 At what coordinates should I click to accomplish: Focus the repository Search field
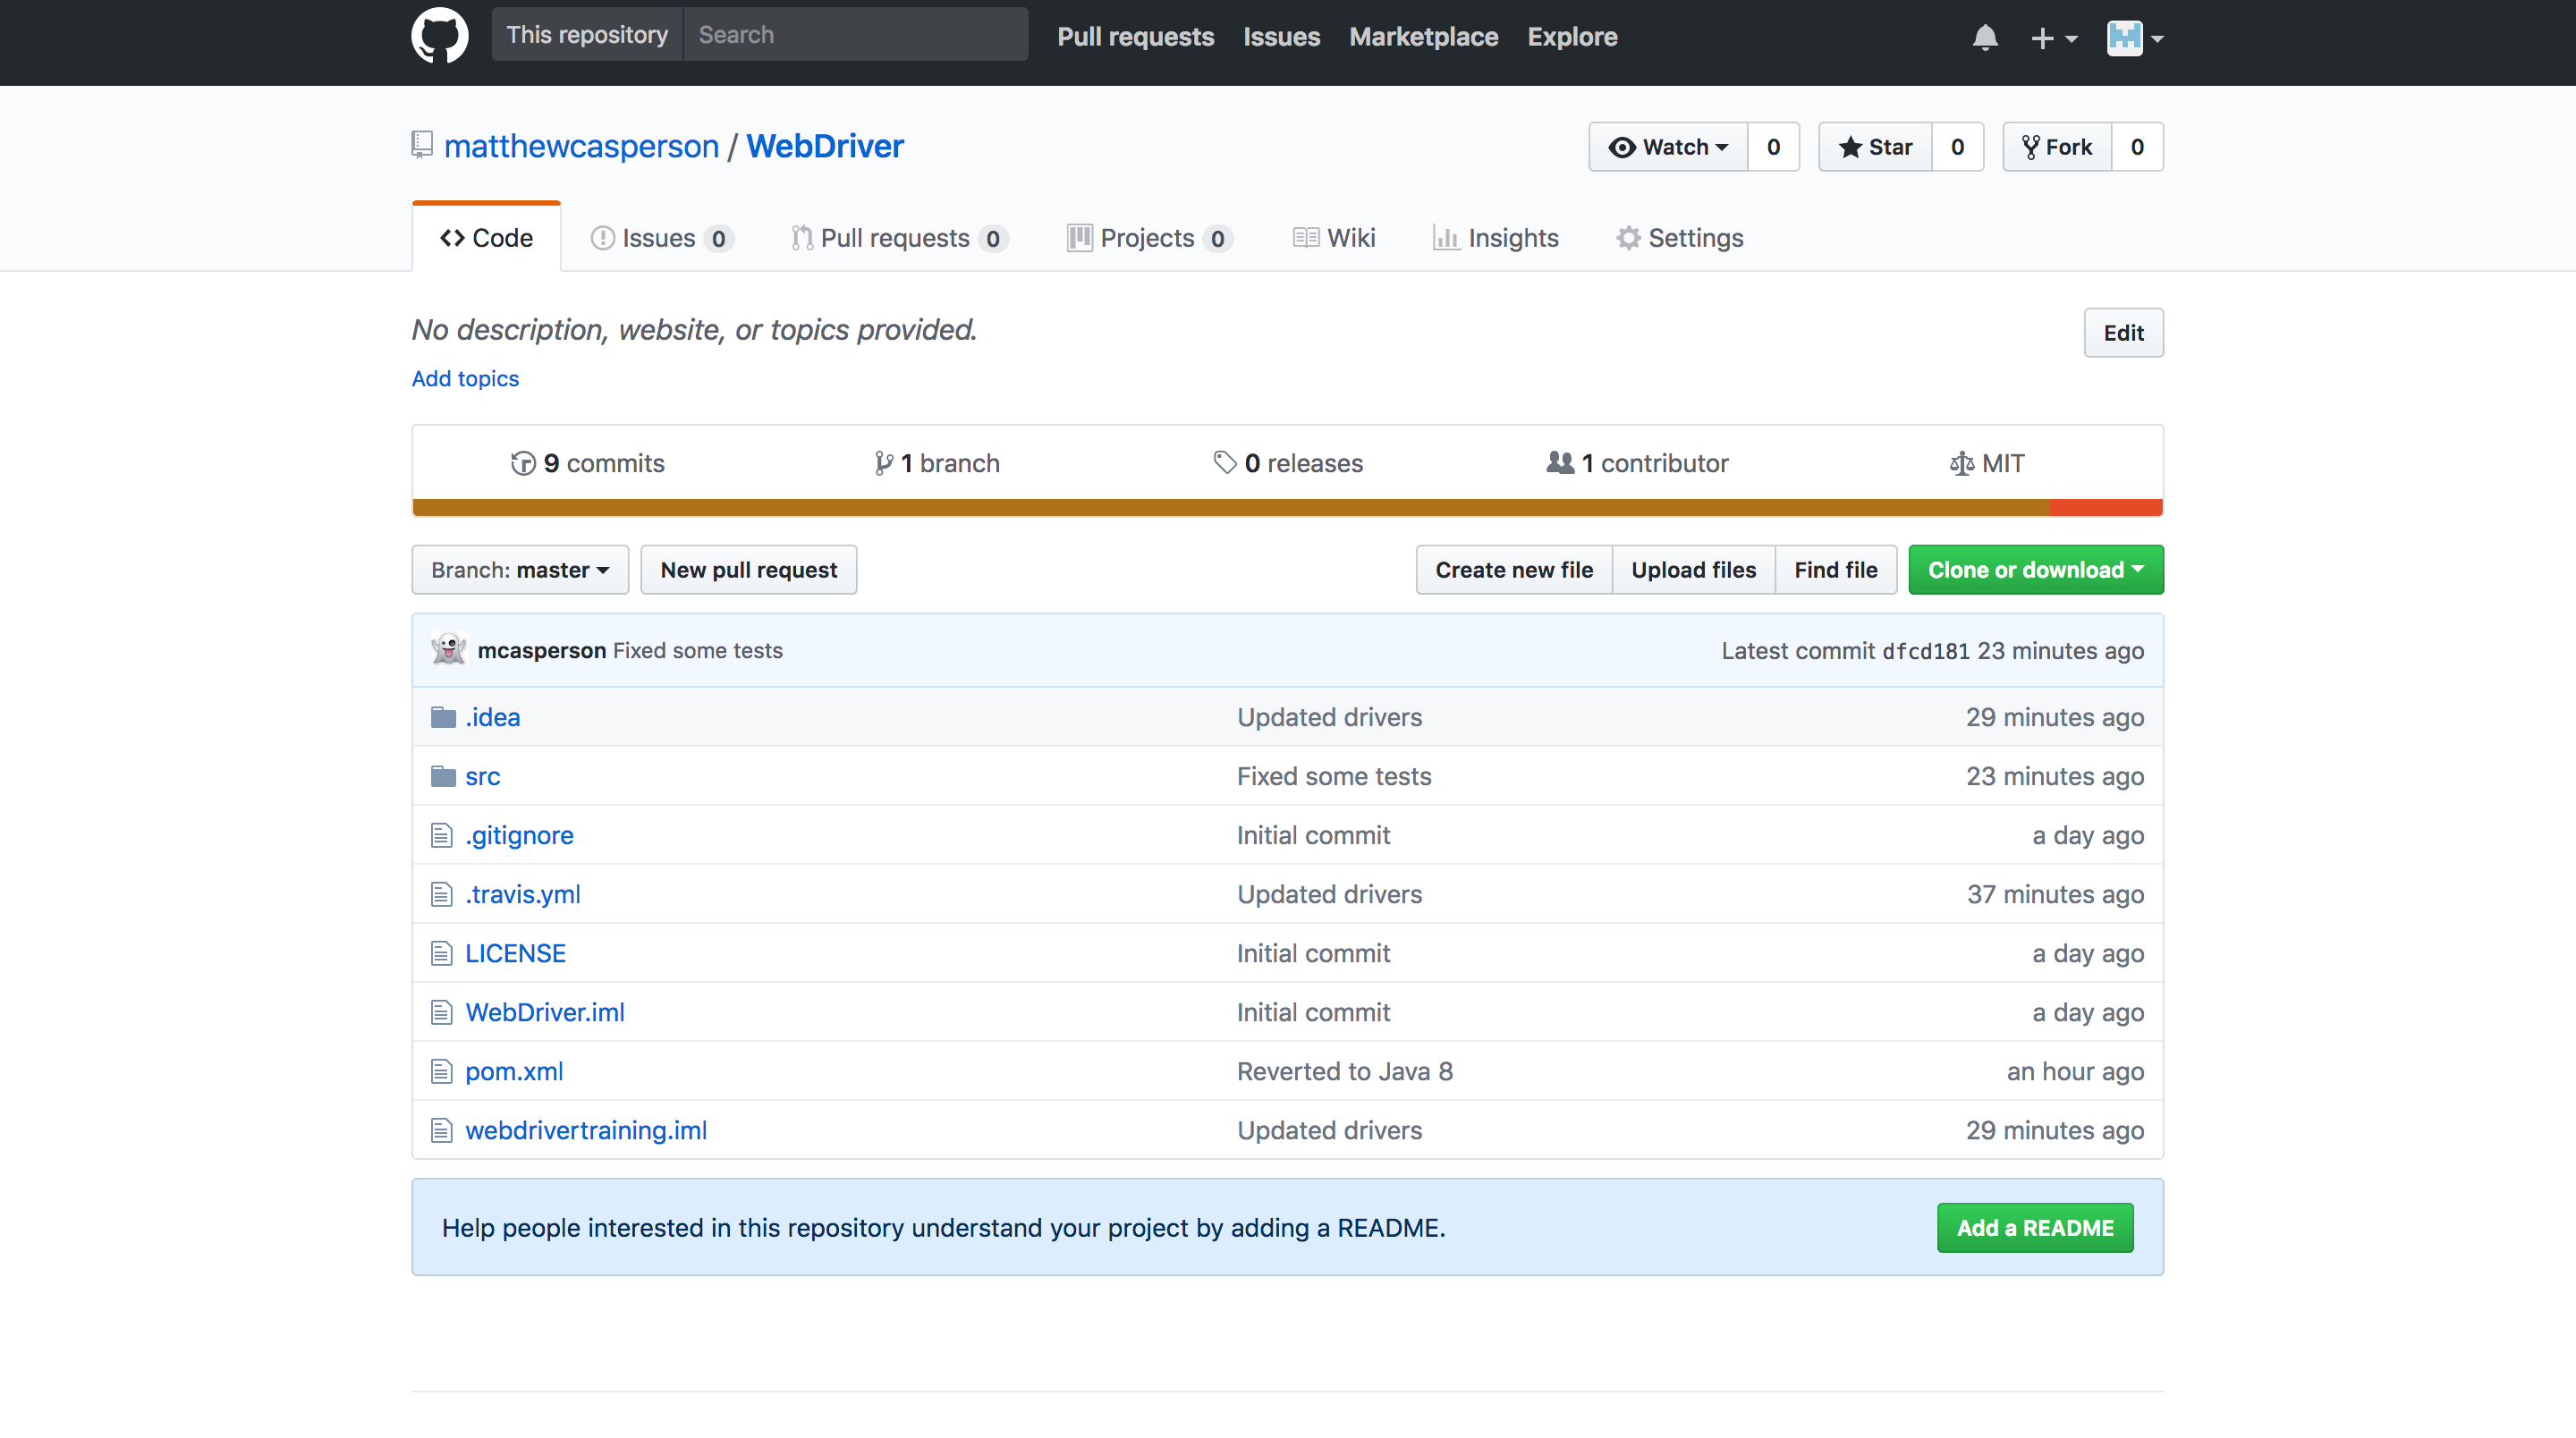coord(855,35)
